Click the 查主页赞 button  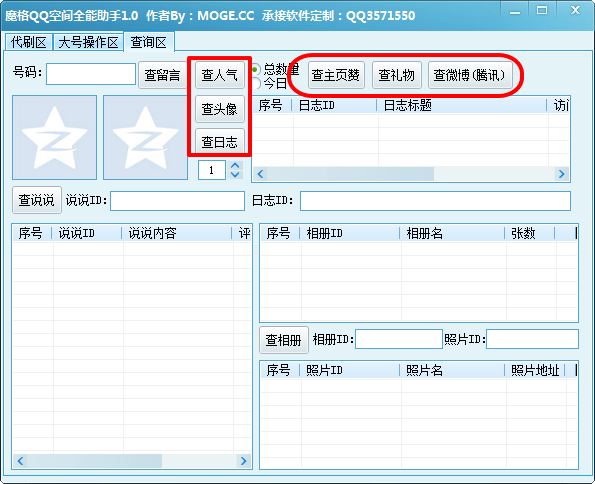coord(336,75)
